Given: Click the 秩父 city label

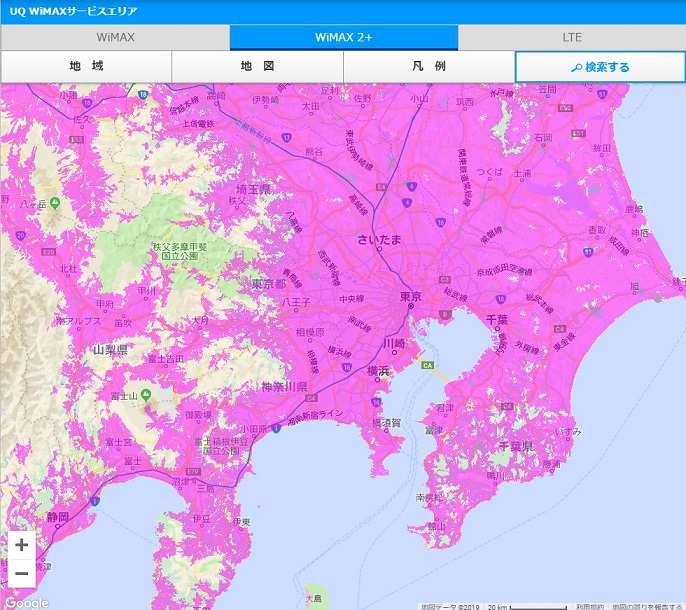Looking at the screenshot, I should 237,200.
